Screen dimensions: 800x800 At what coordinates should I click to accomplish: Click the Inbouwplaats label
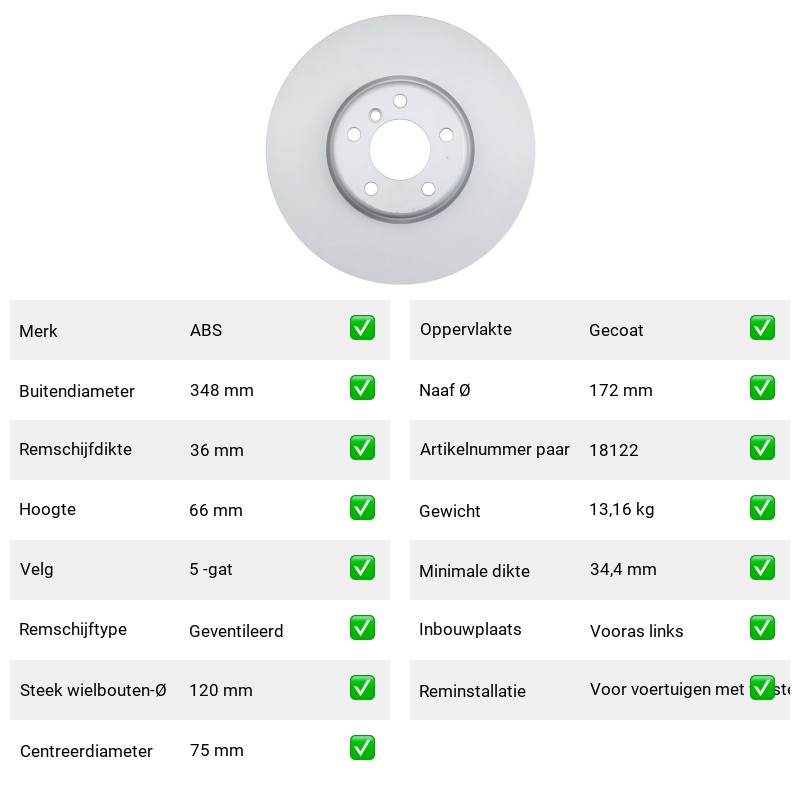pos(470,629)
